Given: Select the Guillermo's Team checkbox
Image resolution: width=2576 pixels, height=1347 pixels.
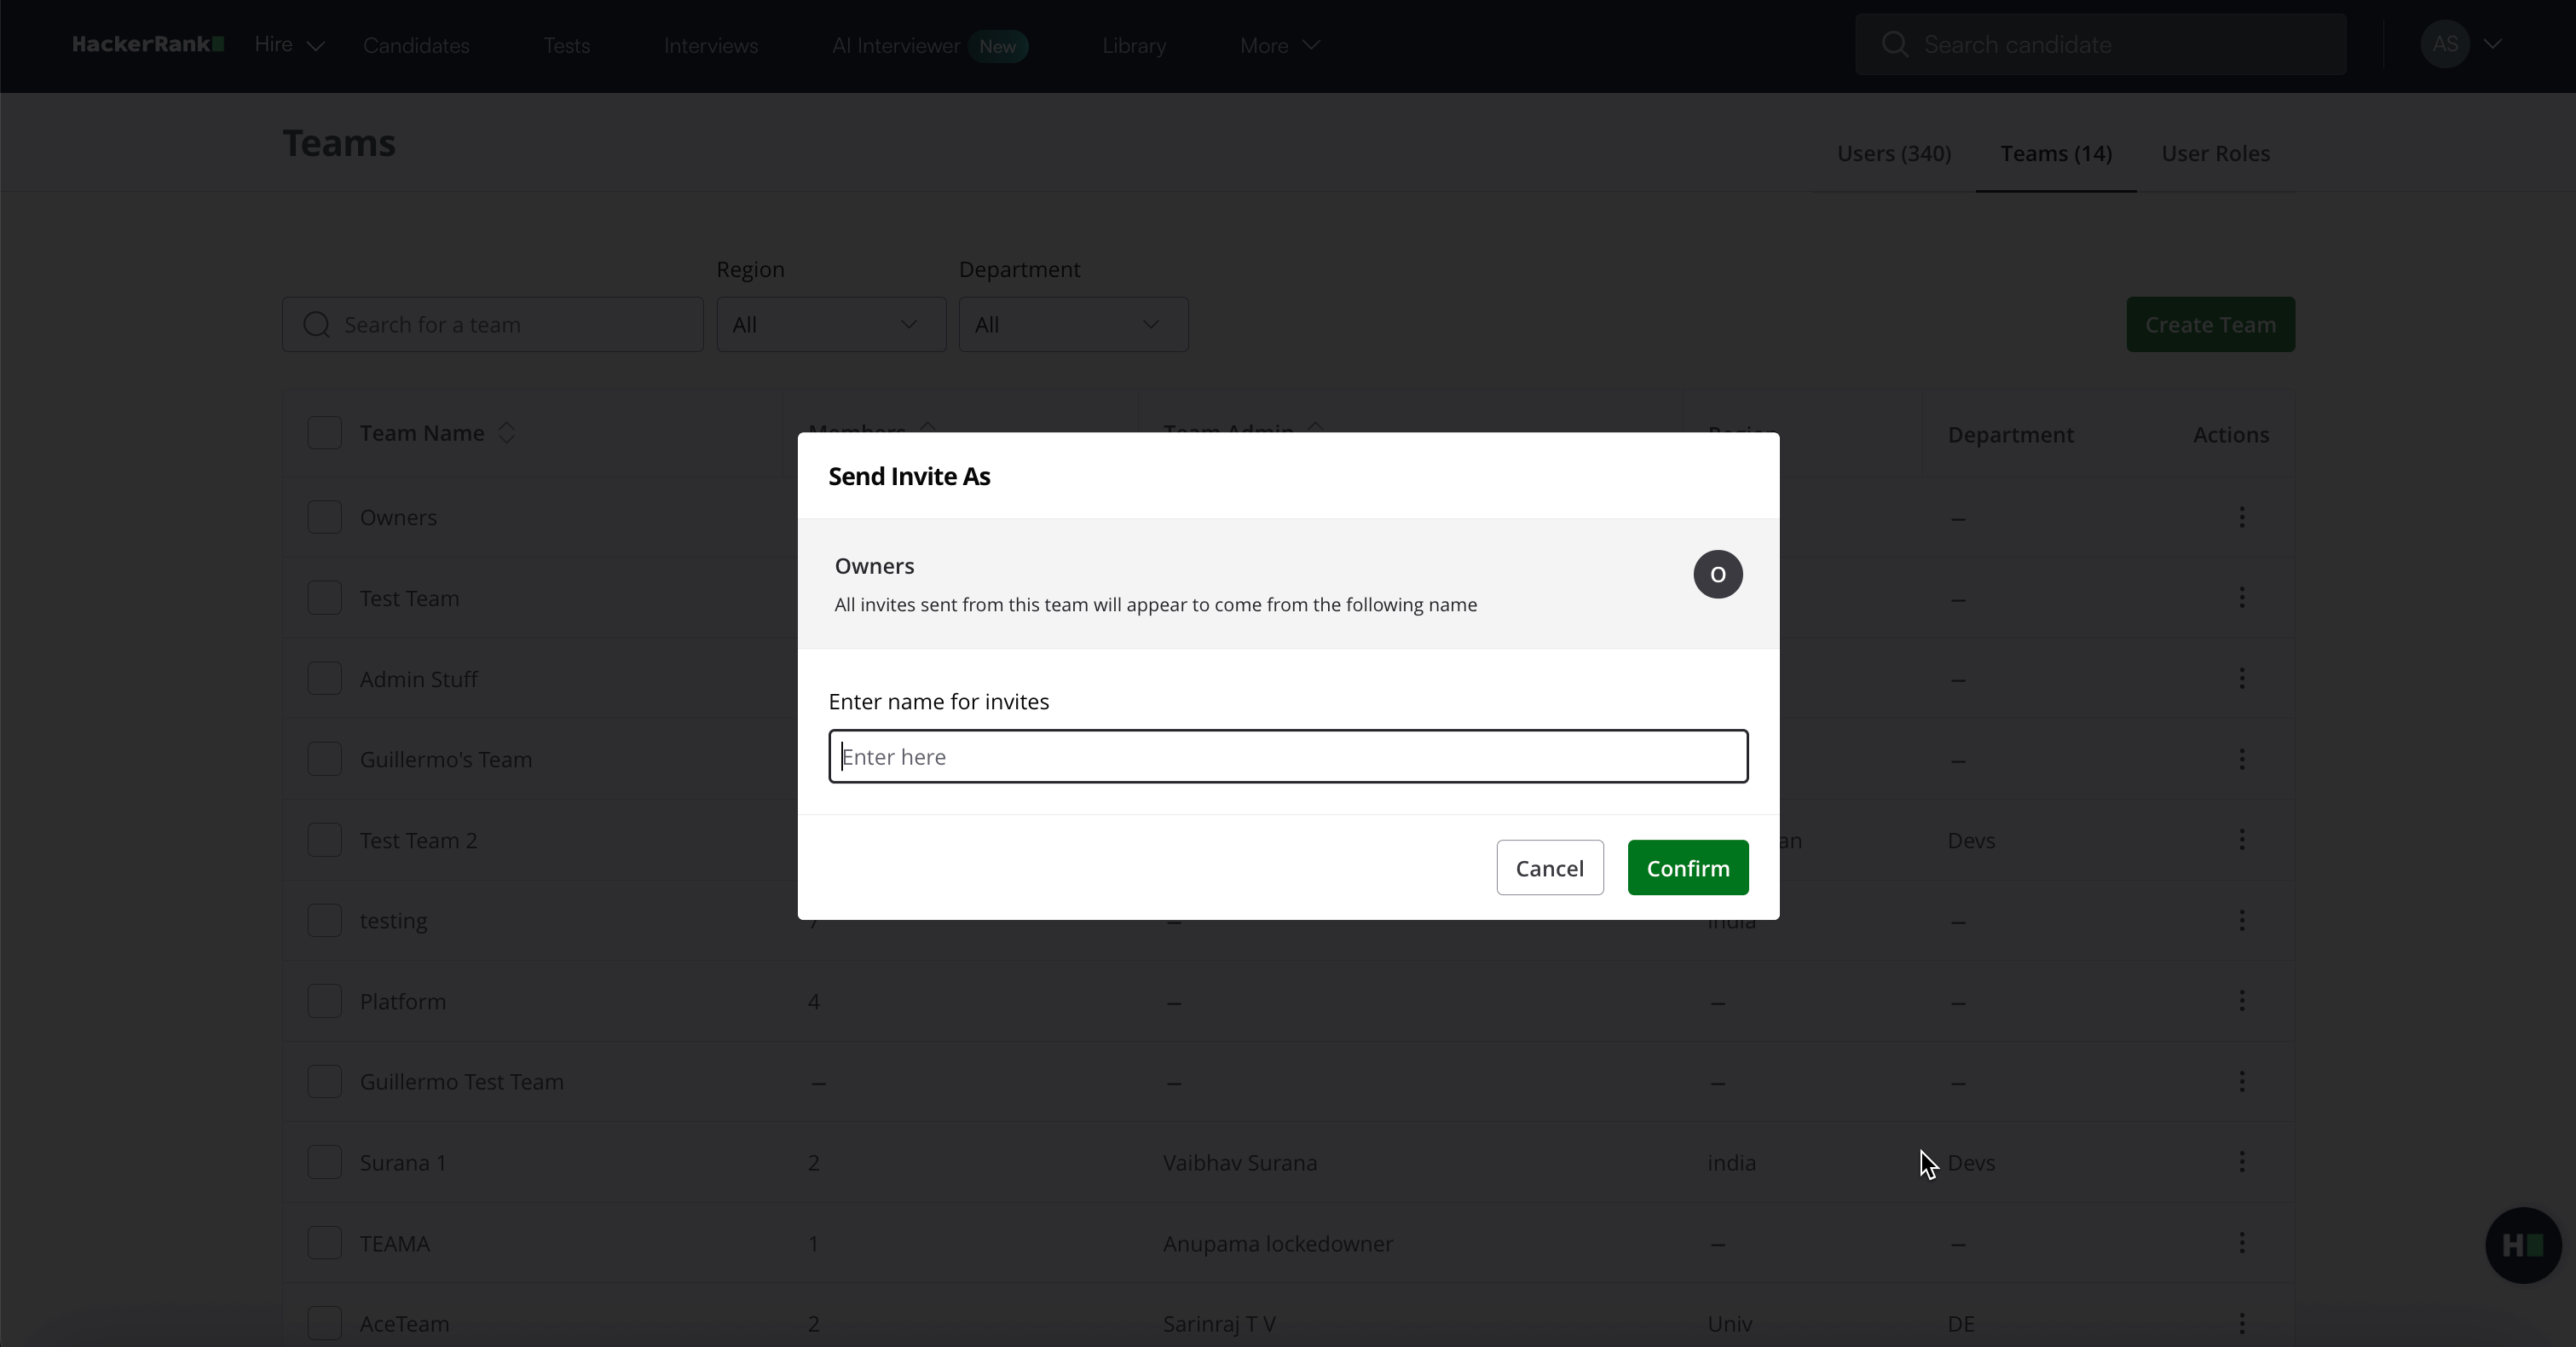Looking at the screenshot, I should coord(324,759).
